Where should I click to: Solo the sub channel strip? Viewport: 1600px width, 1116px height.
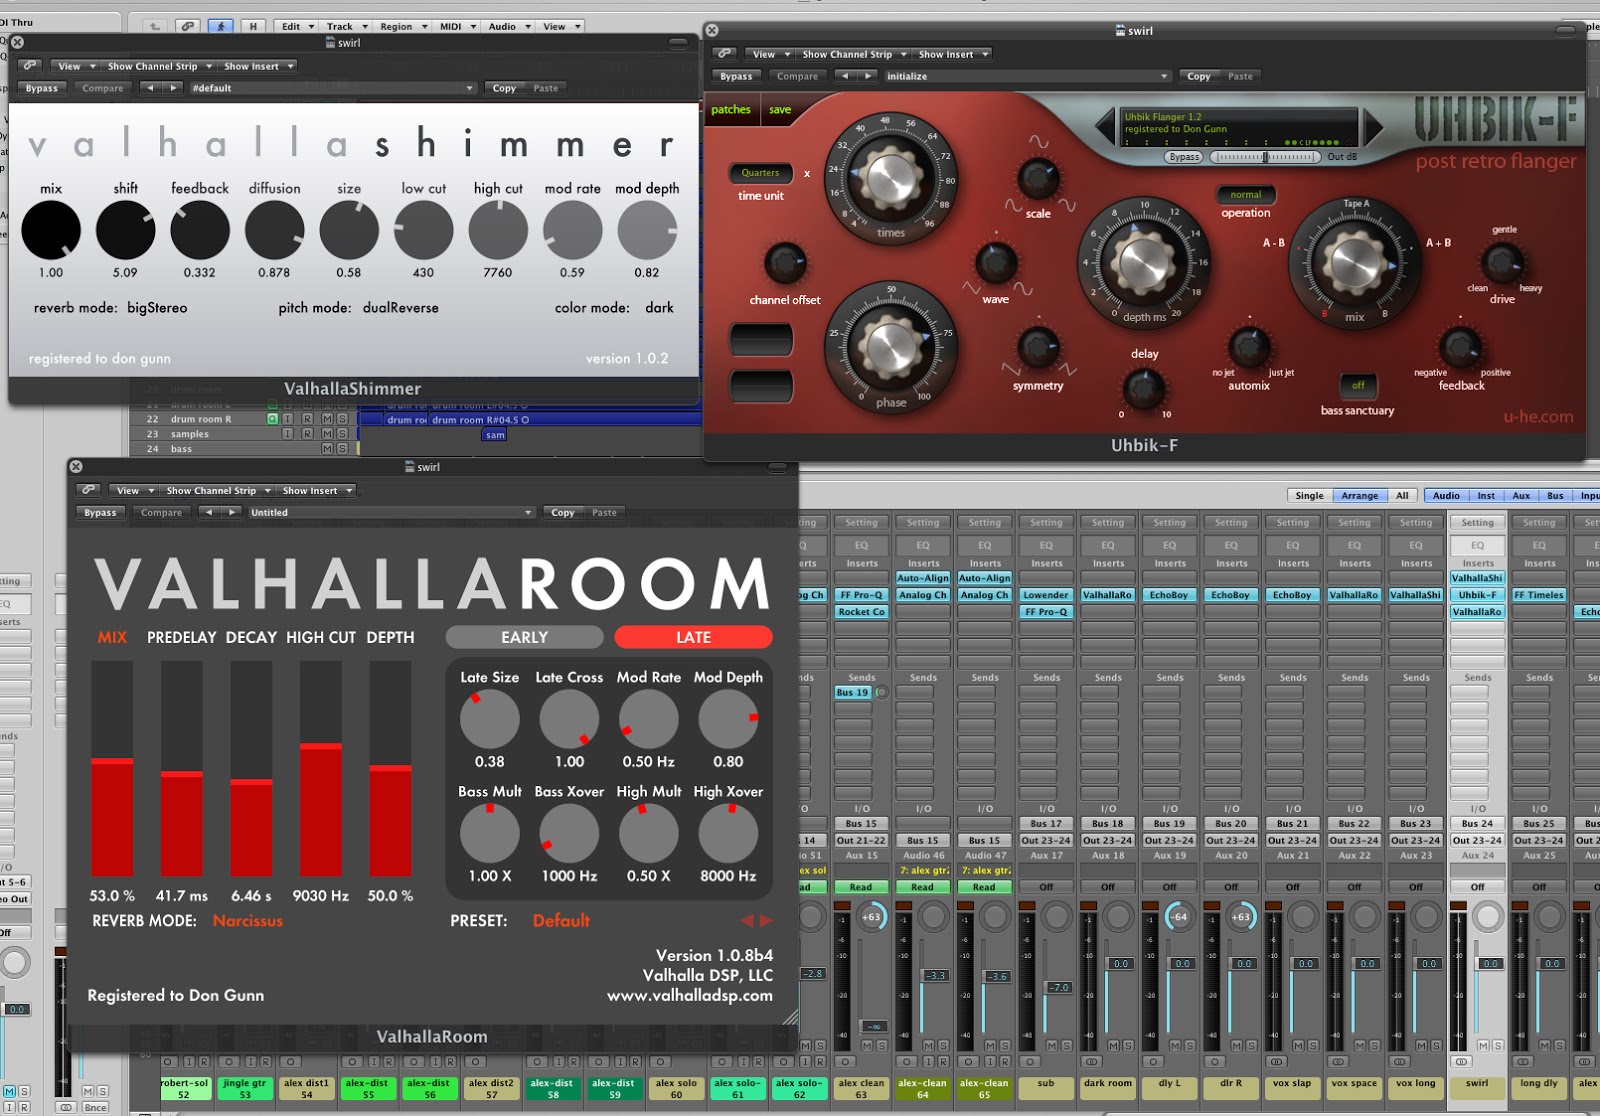tap(1066, 1045)
